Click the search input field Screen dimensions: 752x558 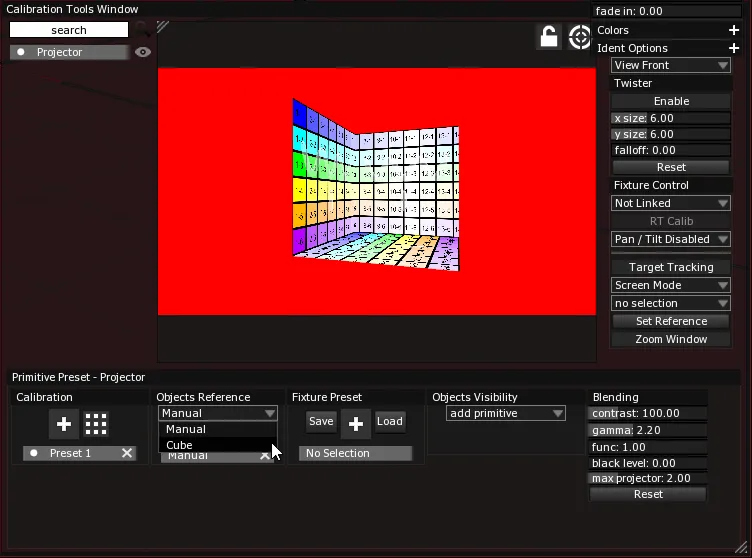pos(69,30)
